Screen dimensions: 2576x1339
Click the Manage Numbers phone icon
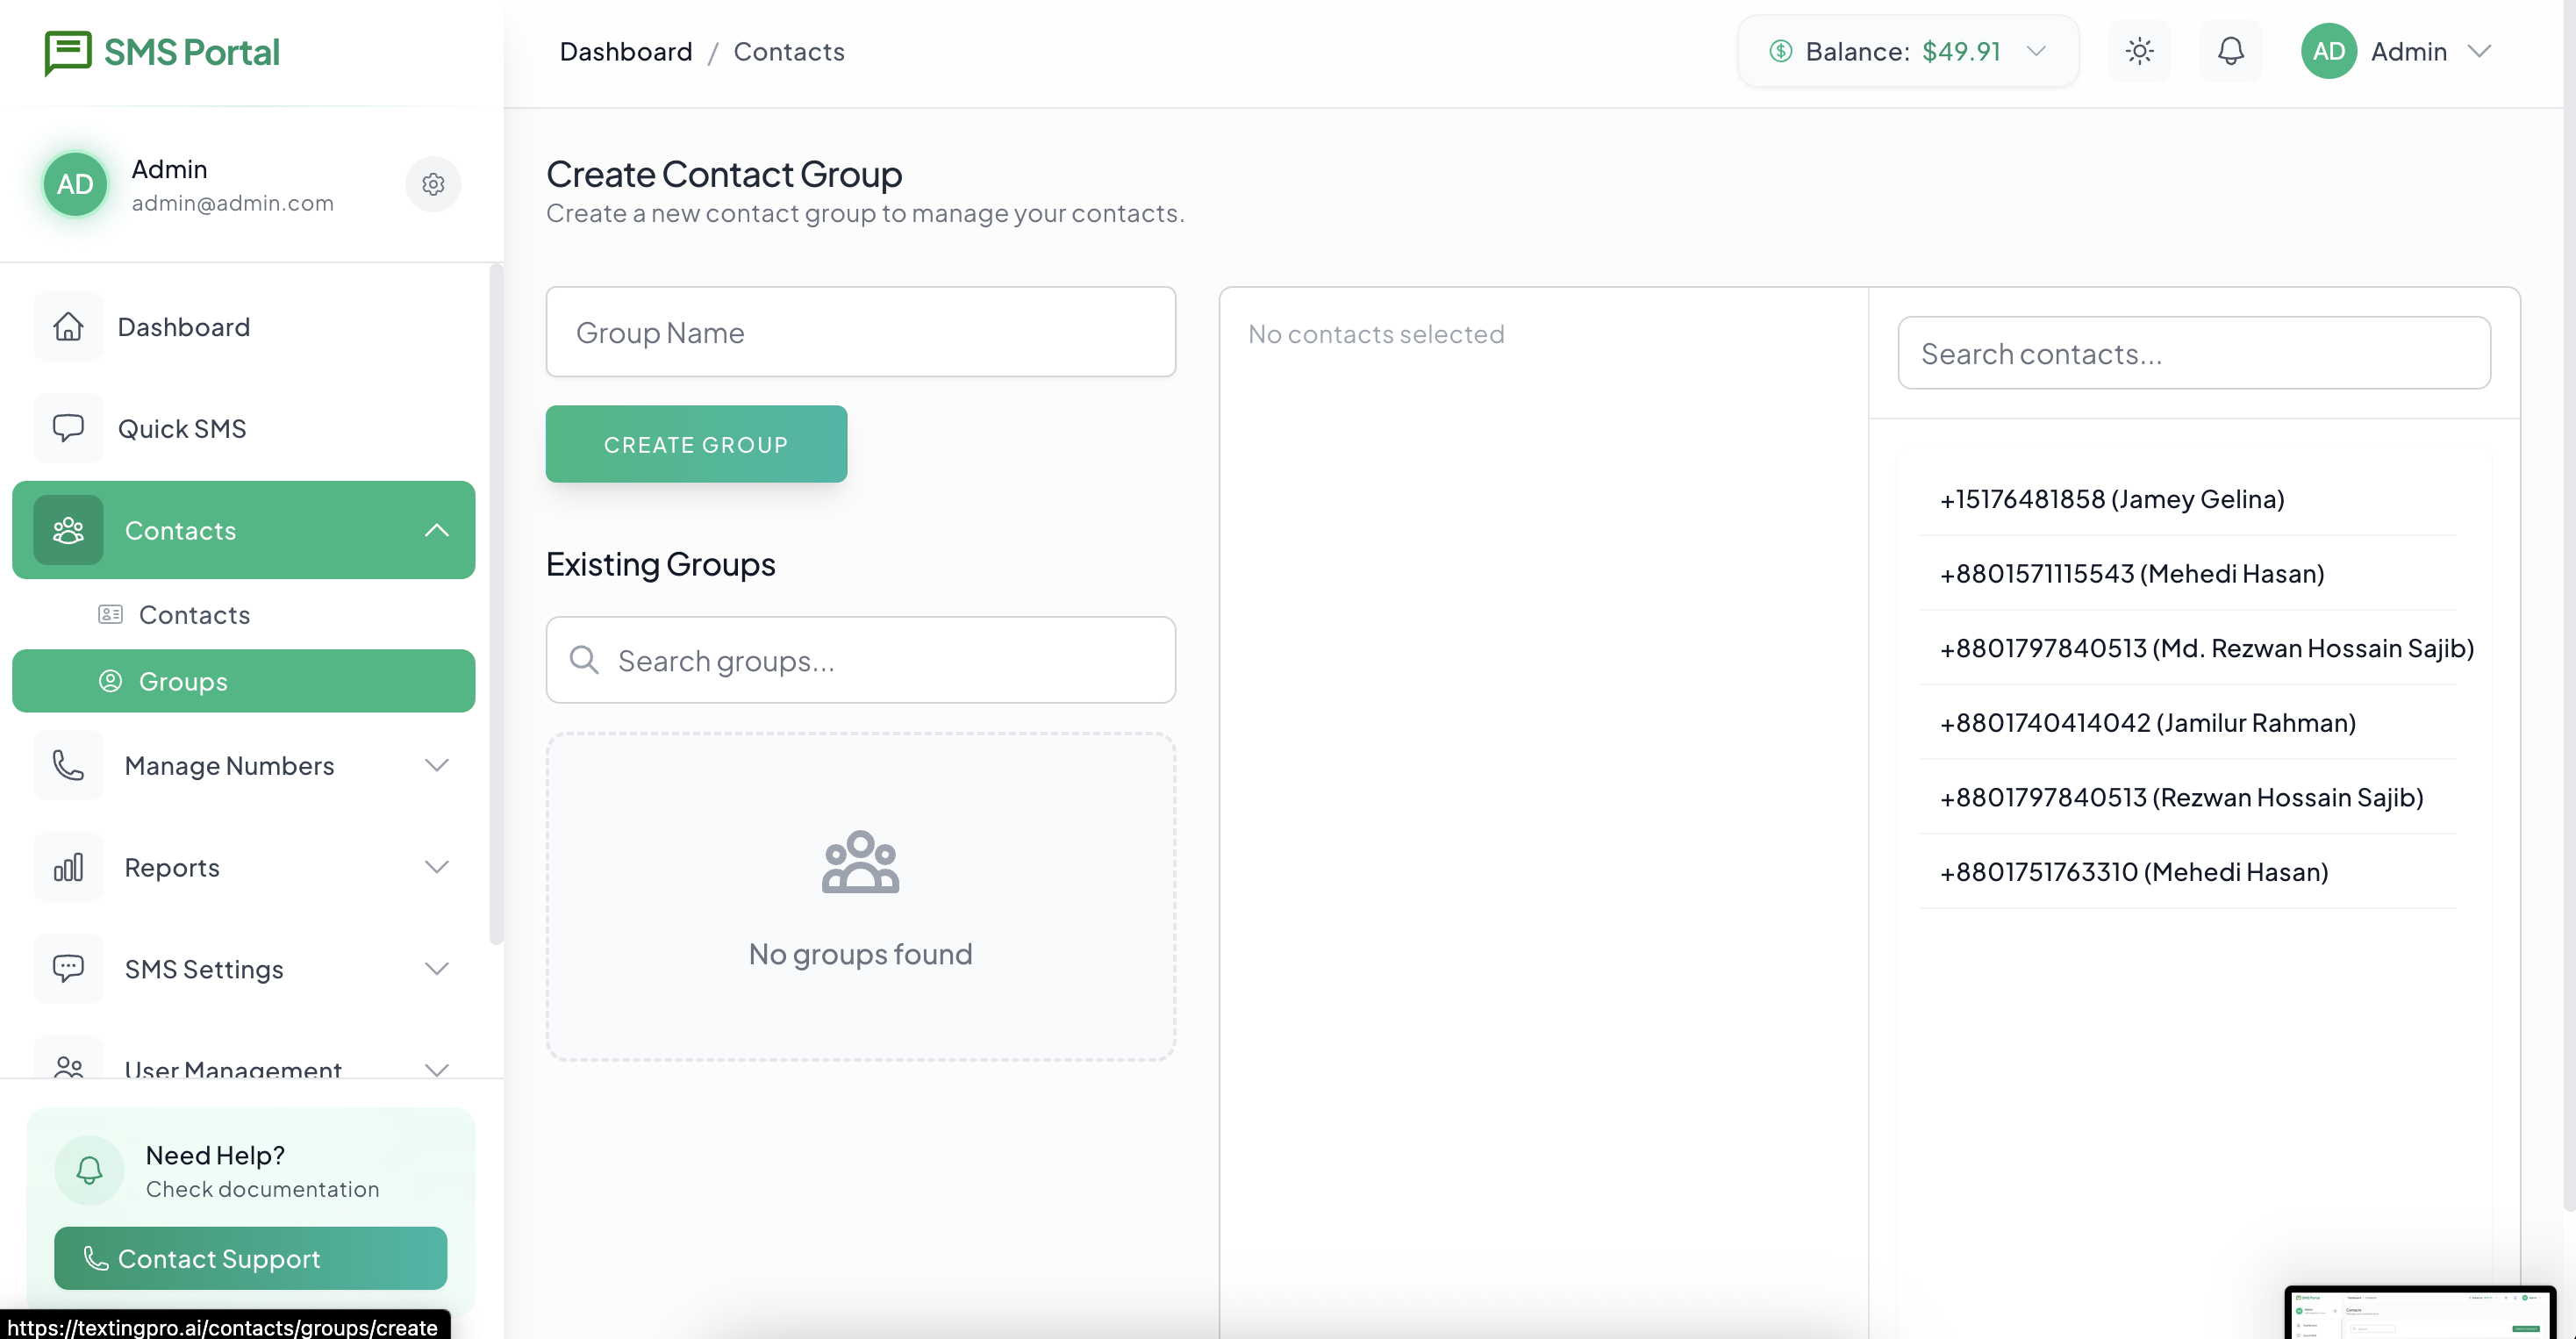point(68,765)
